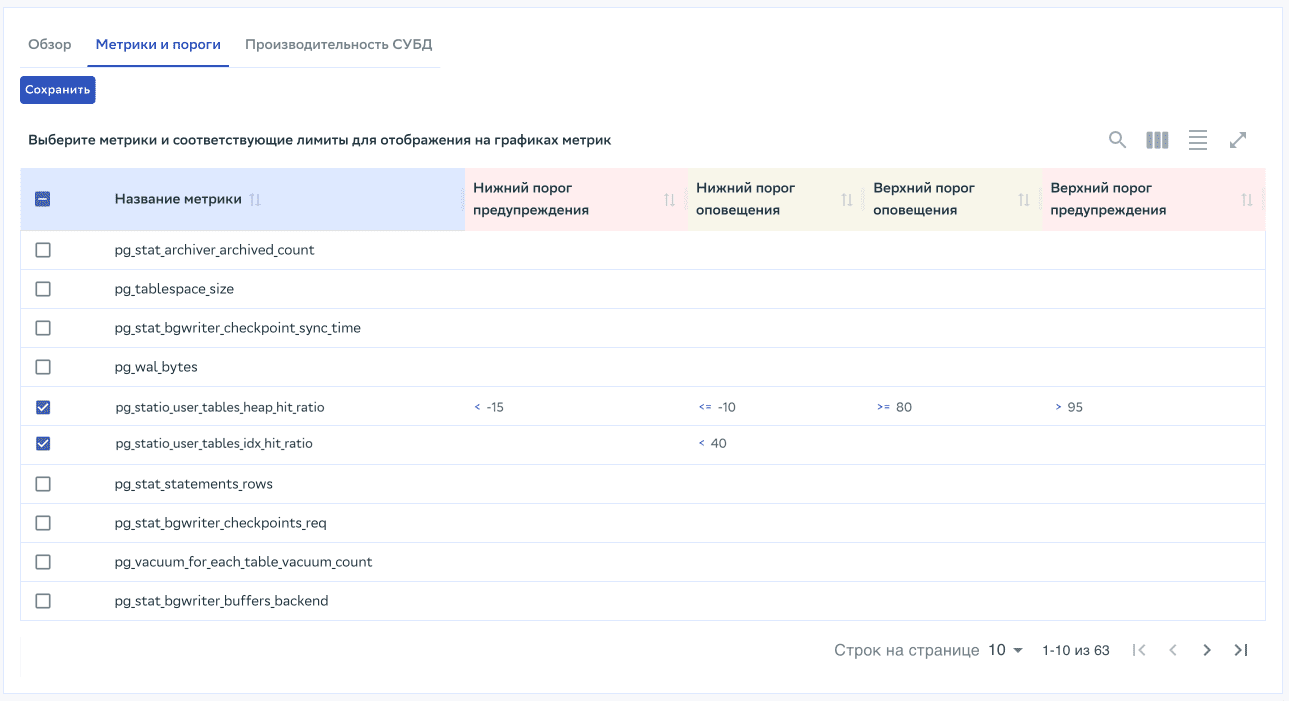Expand table to full screen

pyautogui.click(x=1238, y=140)
